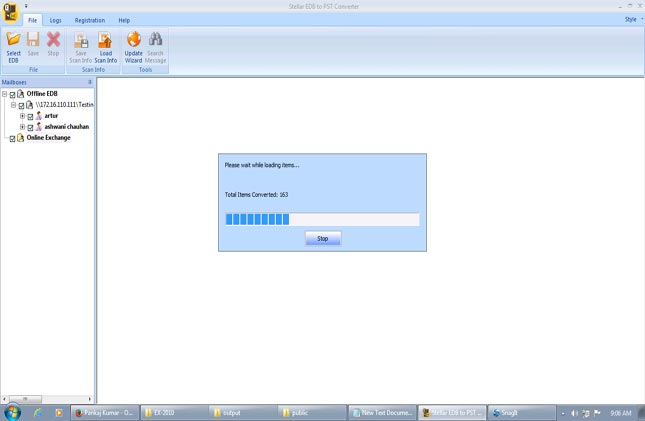Image resolution: width=645 pixels, height=421 pixels.
Task: Uncheck the ashwani chauhan checkbox
Action: tap(30, 128)
